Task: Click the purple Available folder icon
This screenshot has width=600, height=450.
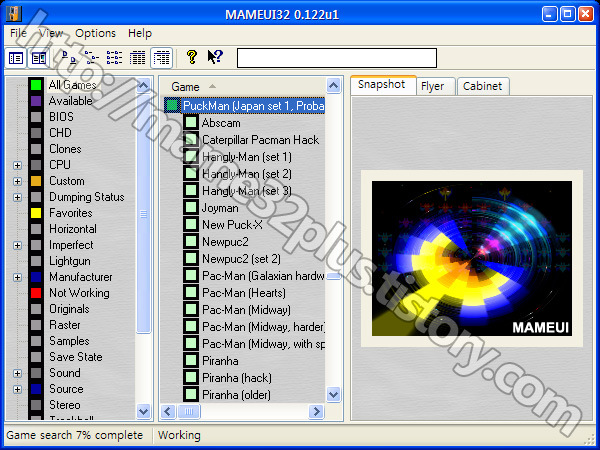Action: tap(36, 101)
